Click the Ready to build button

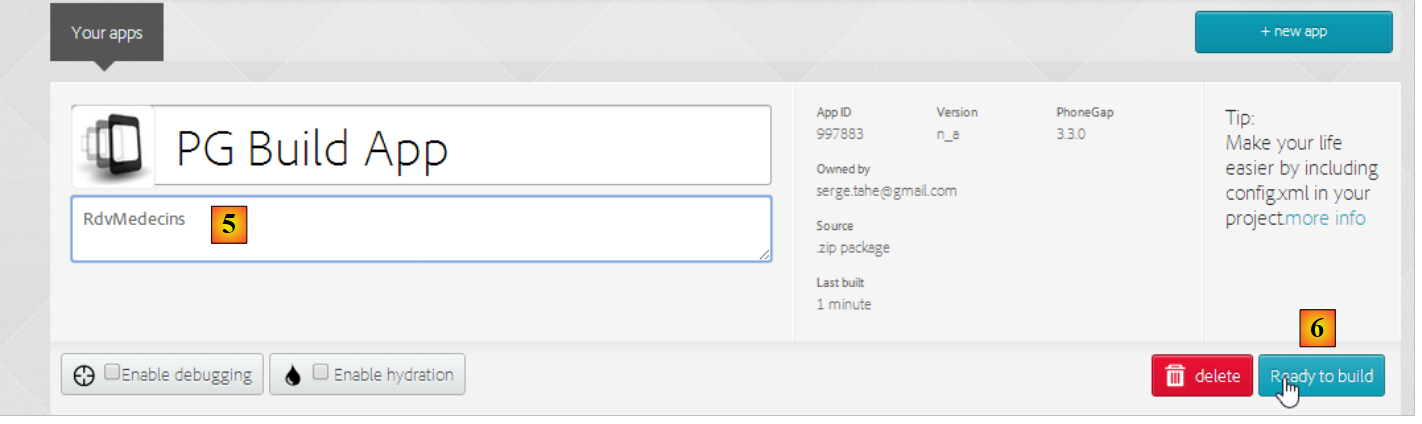[1321, 376]
